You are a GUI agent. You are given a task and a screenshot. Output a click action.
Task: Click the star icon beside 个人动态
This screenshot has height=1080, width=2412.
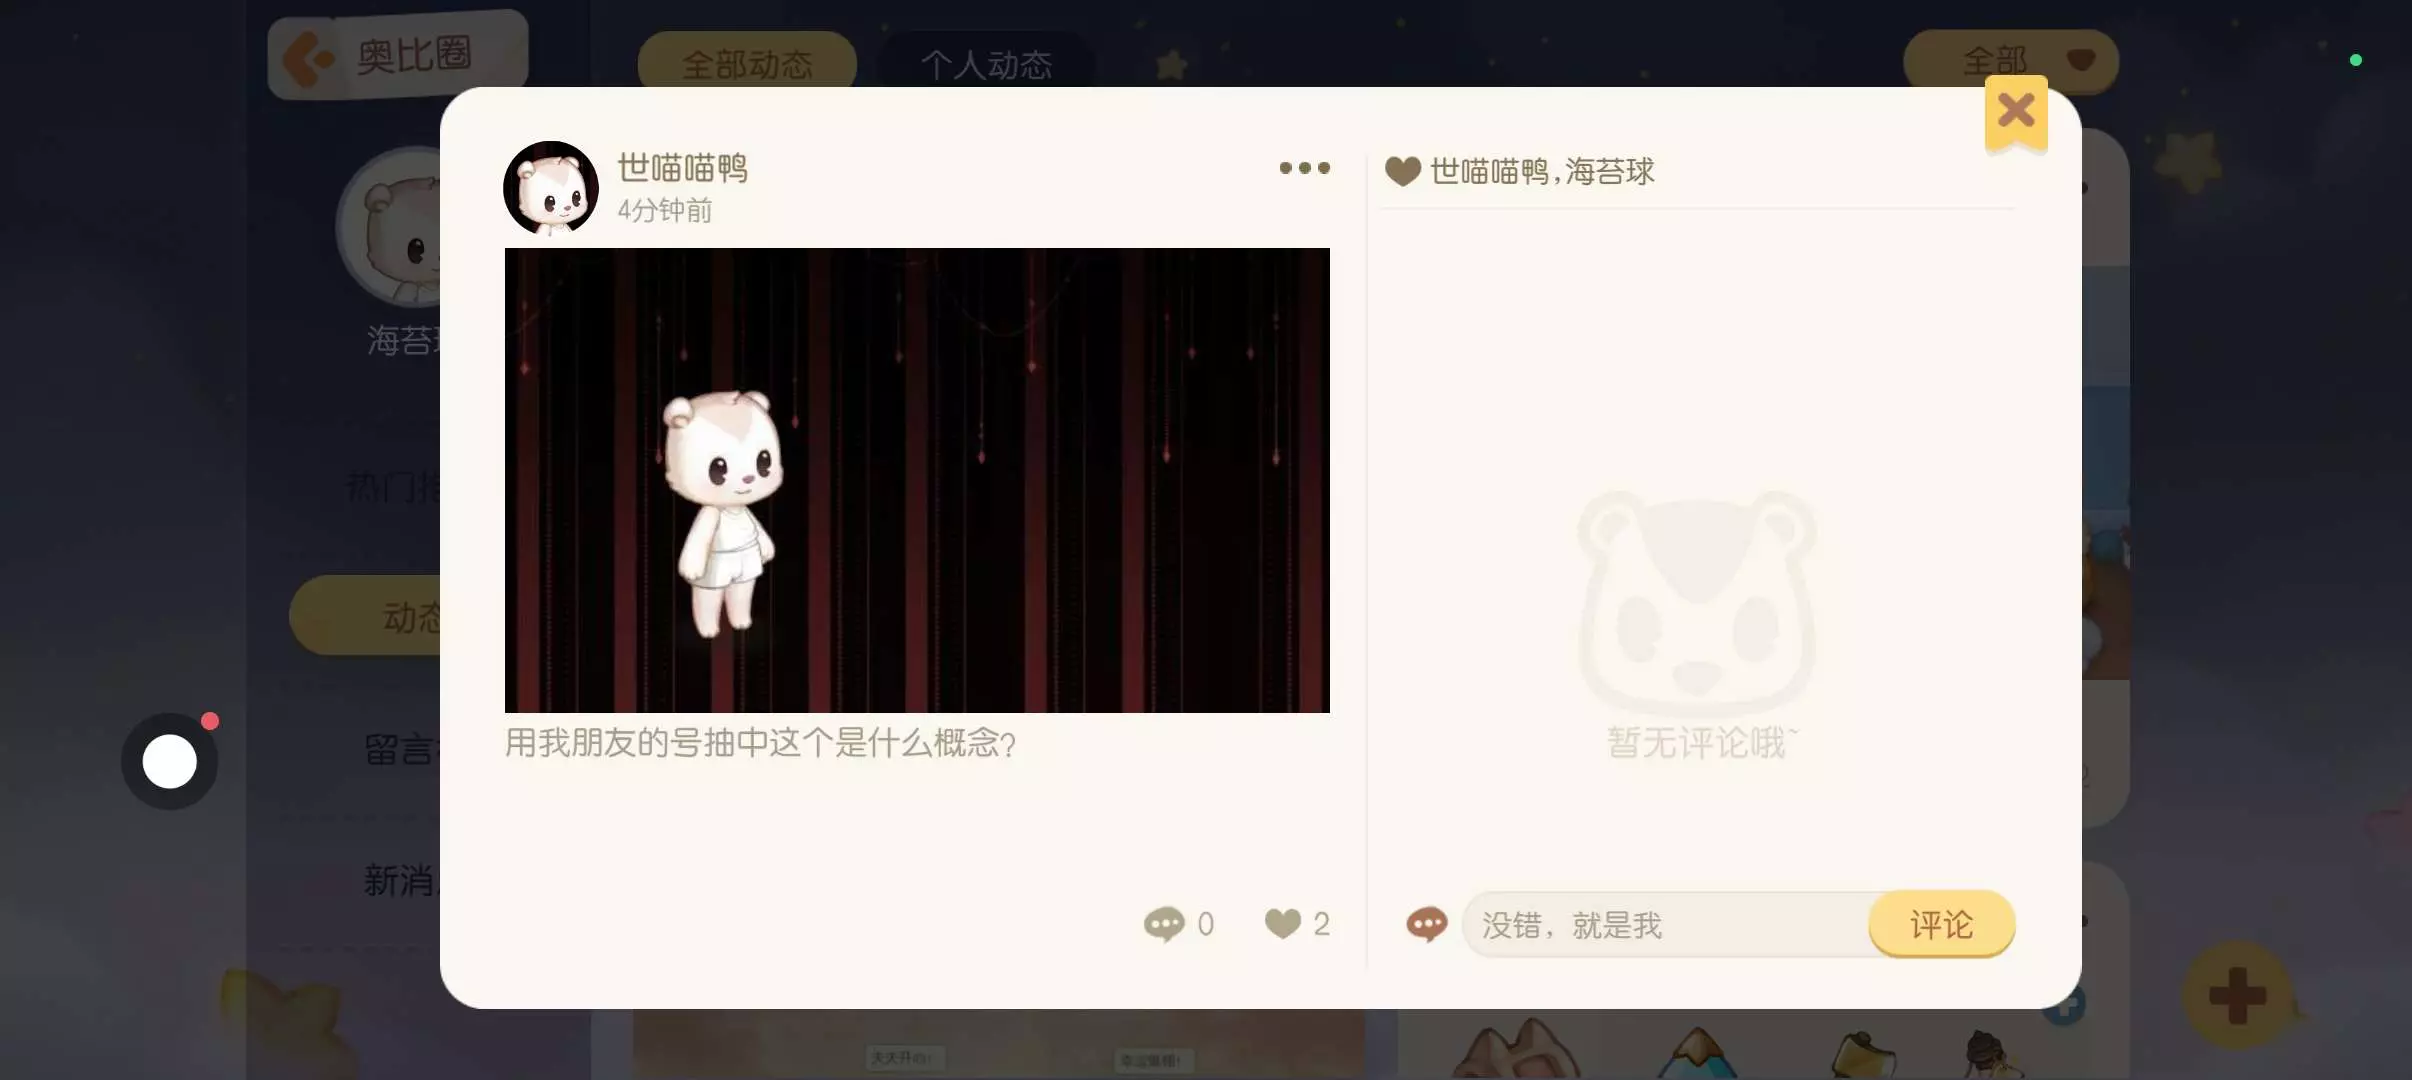coord(1171,64)
